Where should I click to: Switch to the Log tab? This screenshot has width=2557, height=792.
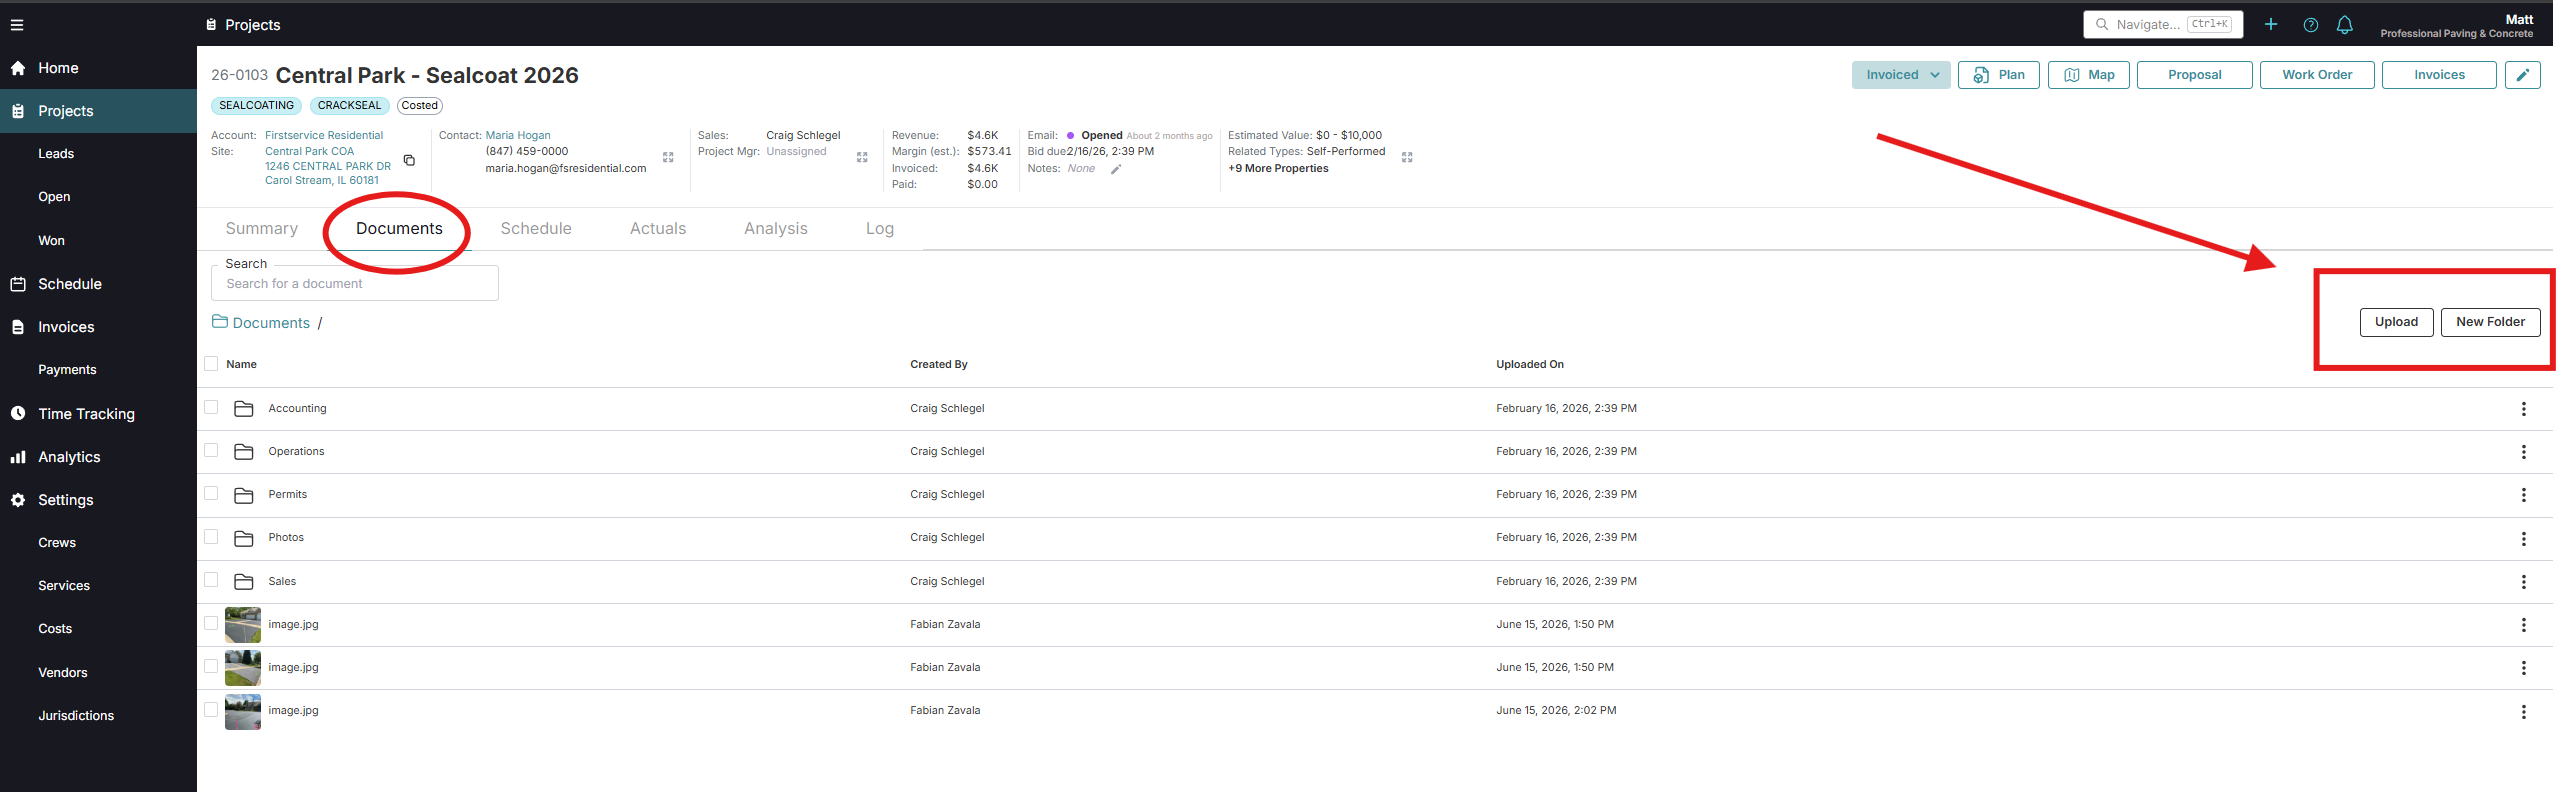pyautogui.click(x=880, y=229)
